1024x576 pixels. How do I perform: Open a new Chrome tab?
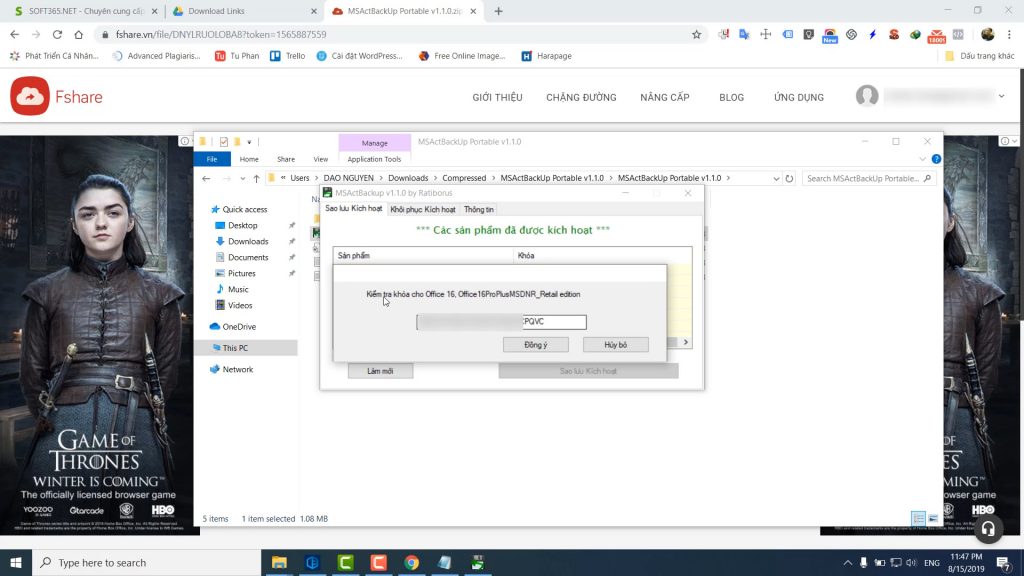tap(498, 11)
